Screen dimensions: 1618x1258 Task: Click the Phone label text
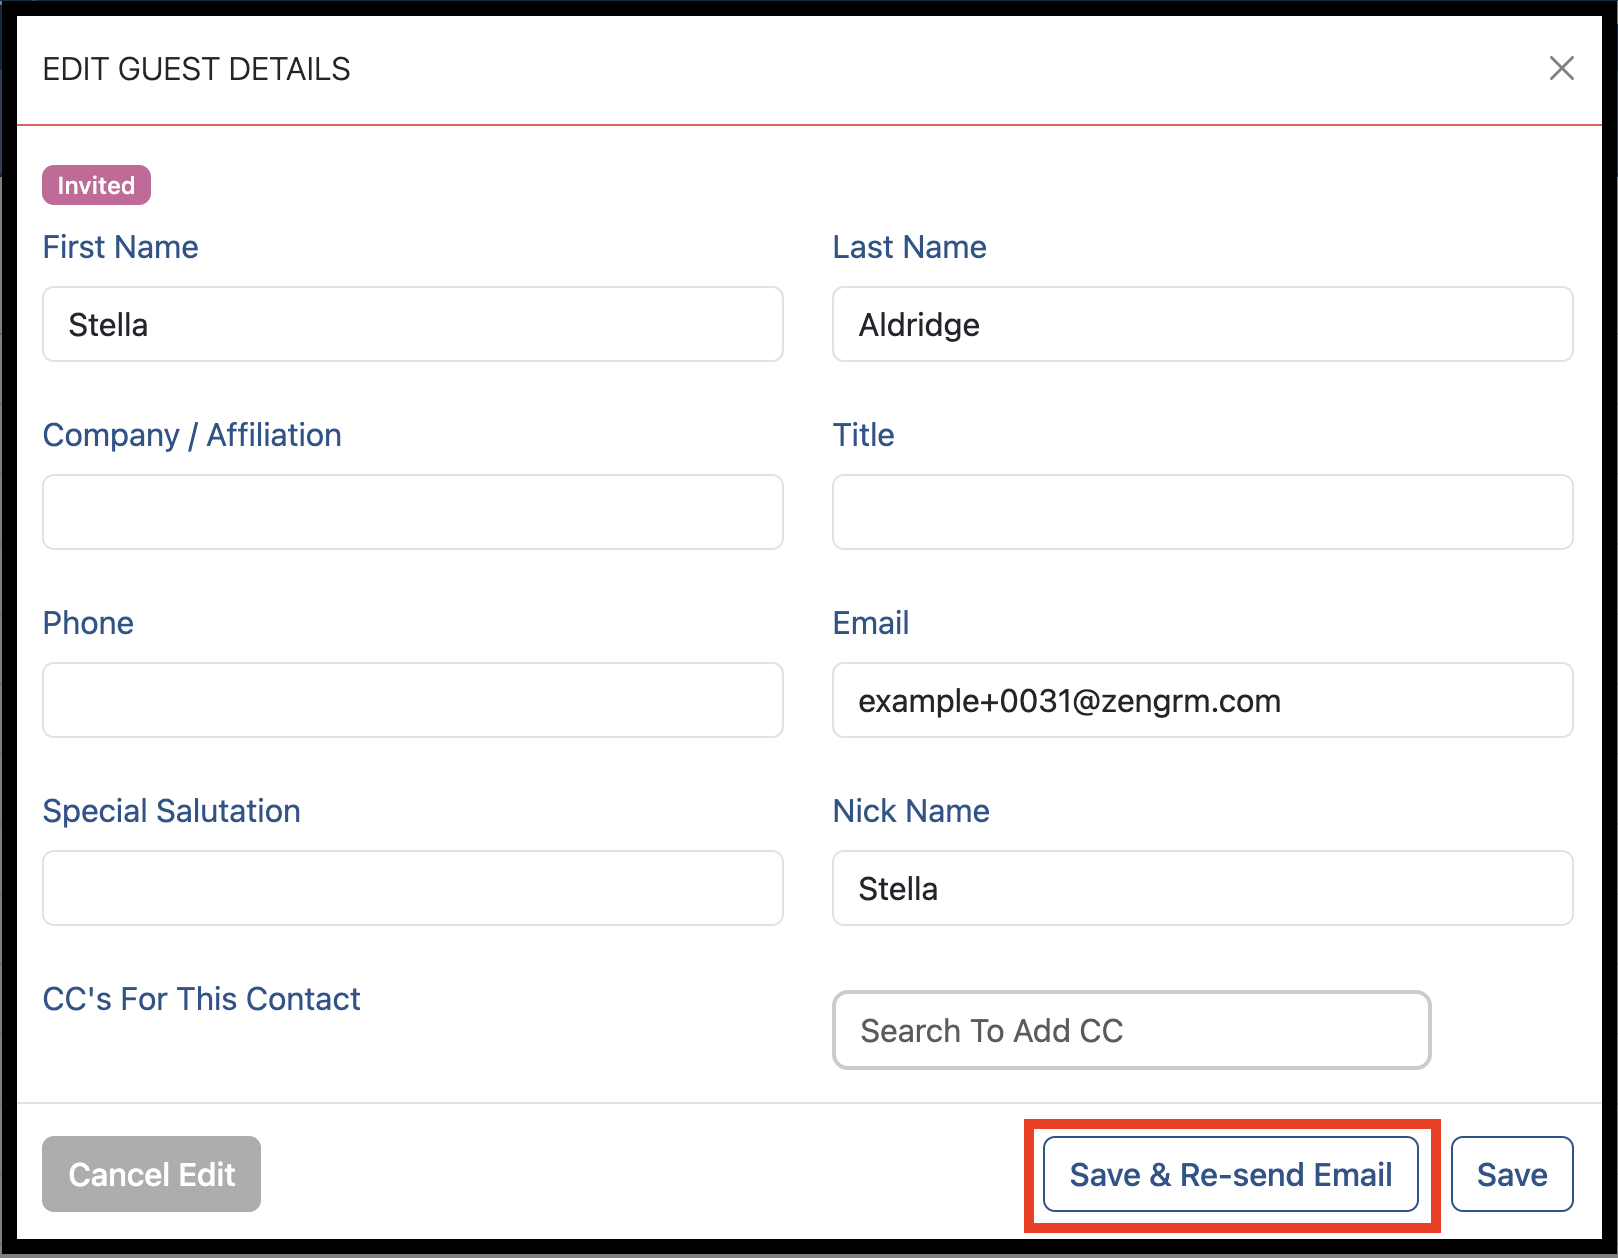click(88, 623)
